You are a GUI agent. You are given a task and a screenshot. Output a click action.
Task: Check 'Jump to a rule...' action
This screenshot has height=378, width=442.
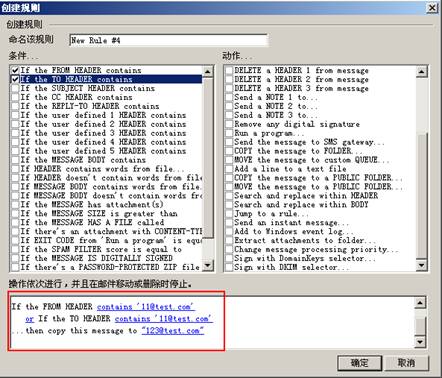229,214
